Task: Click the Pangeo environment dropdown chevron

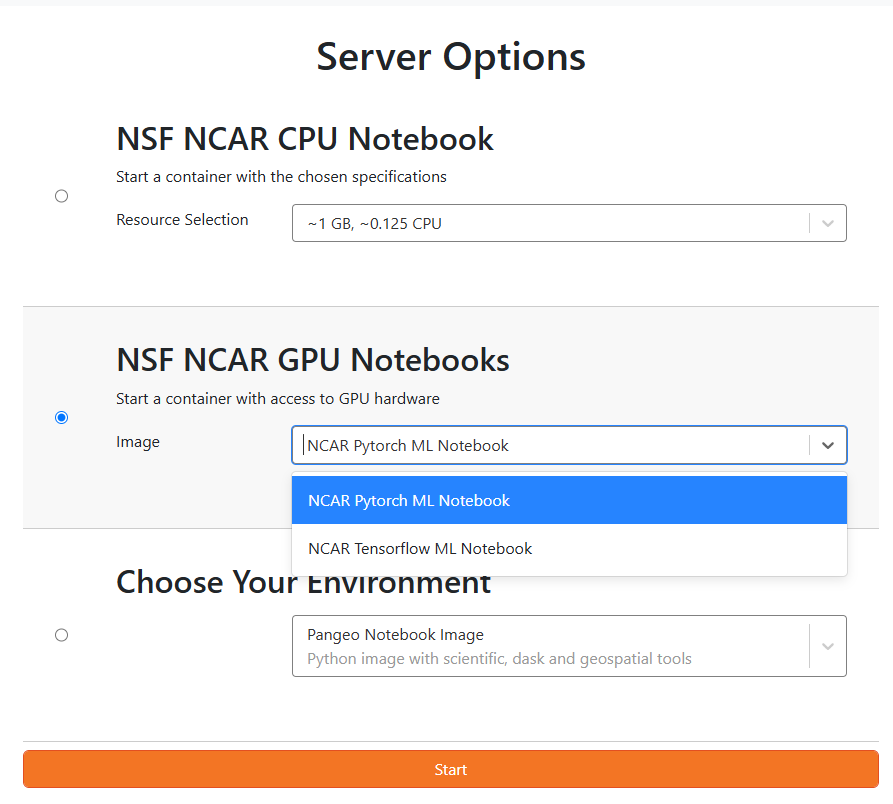Action: tap(828, 646)
